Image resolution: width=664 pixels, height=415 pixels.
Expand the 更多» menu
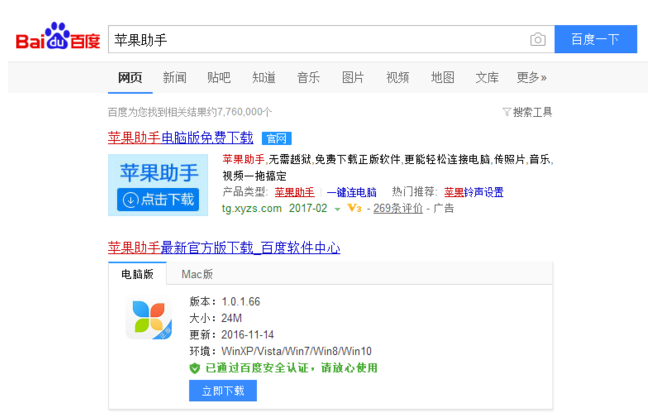click(x=532, y=77)
